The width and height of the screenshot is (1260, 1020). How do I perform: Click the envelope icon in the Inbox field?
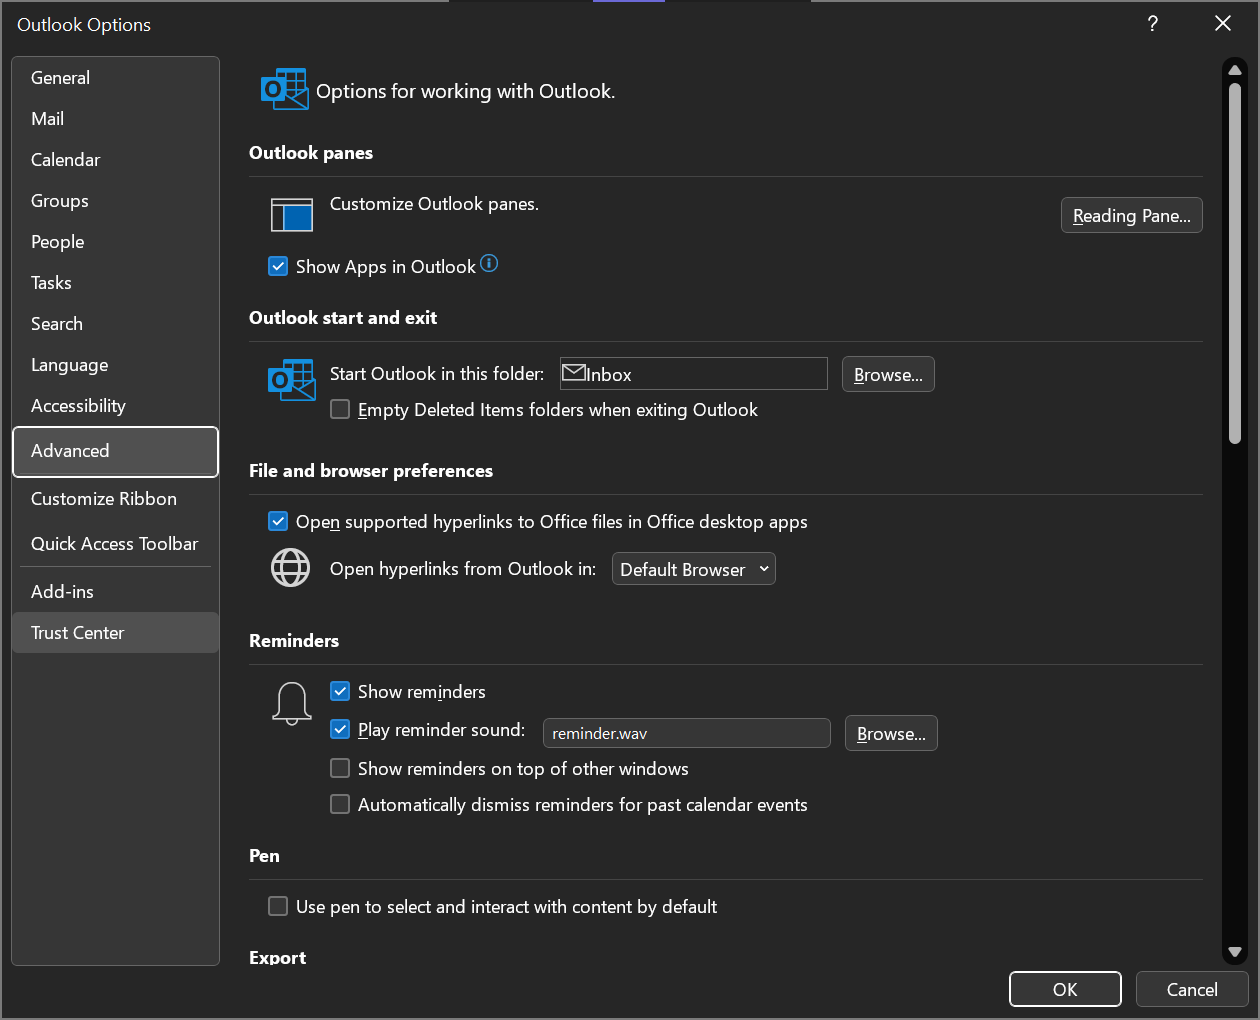point(574,373)
